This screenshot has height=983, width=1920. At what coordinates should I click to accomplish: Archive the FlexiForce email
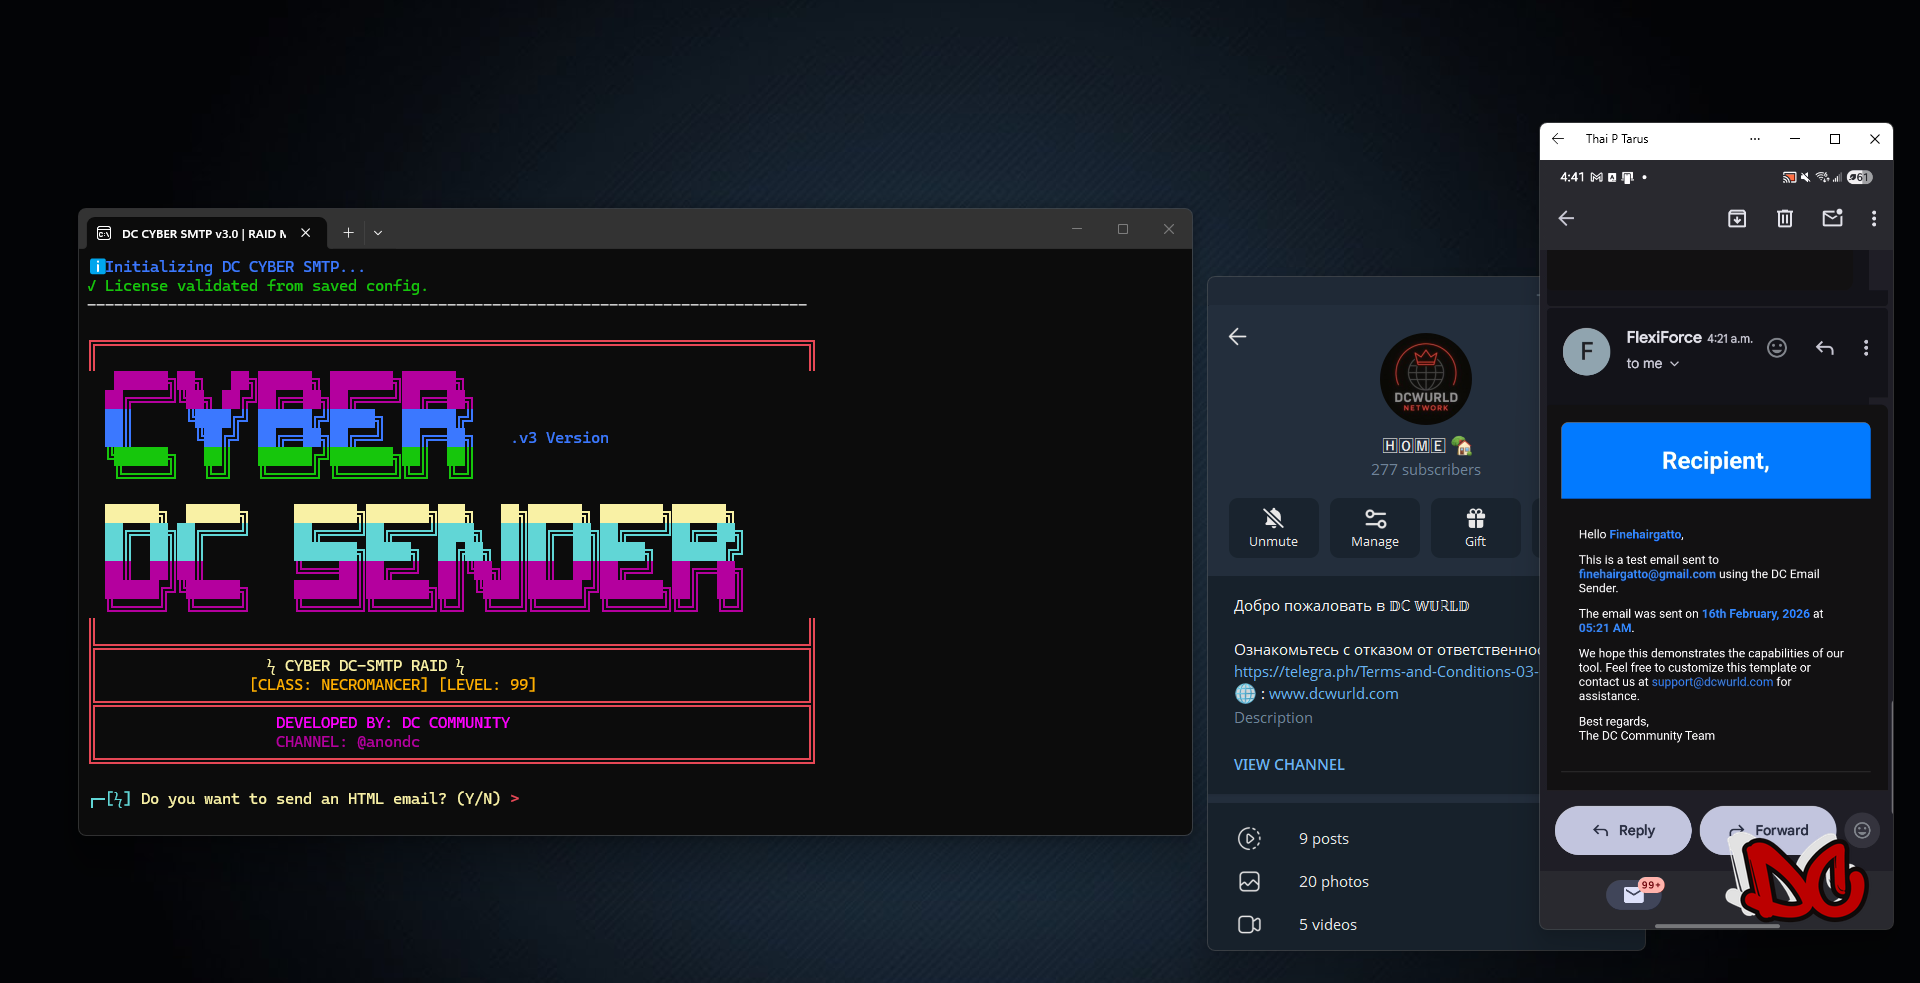(1737, 218)
